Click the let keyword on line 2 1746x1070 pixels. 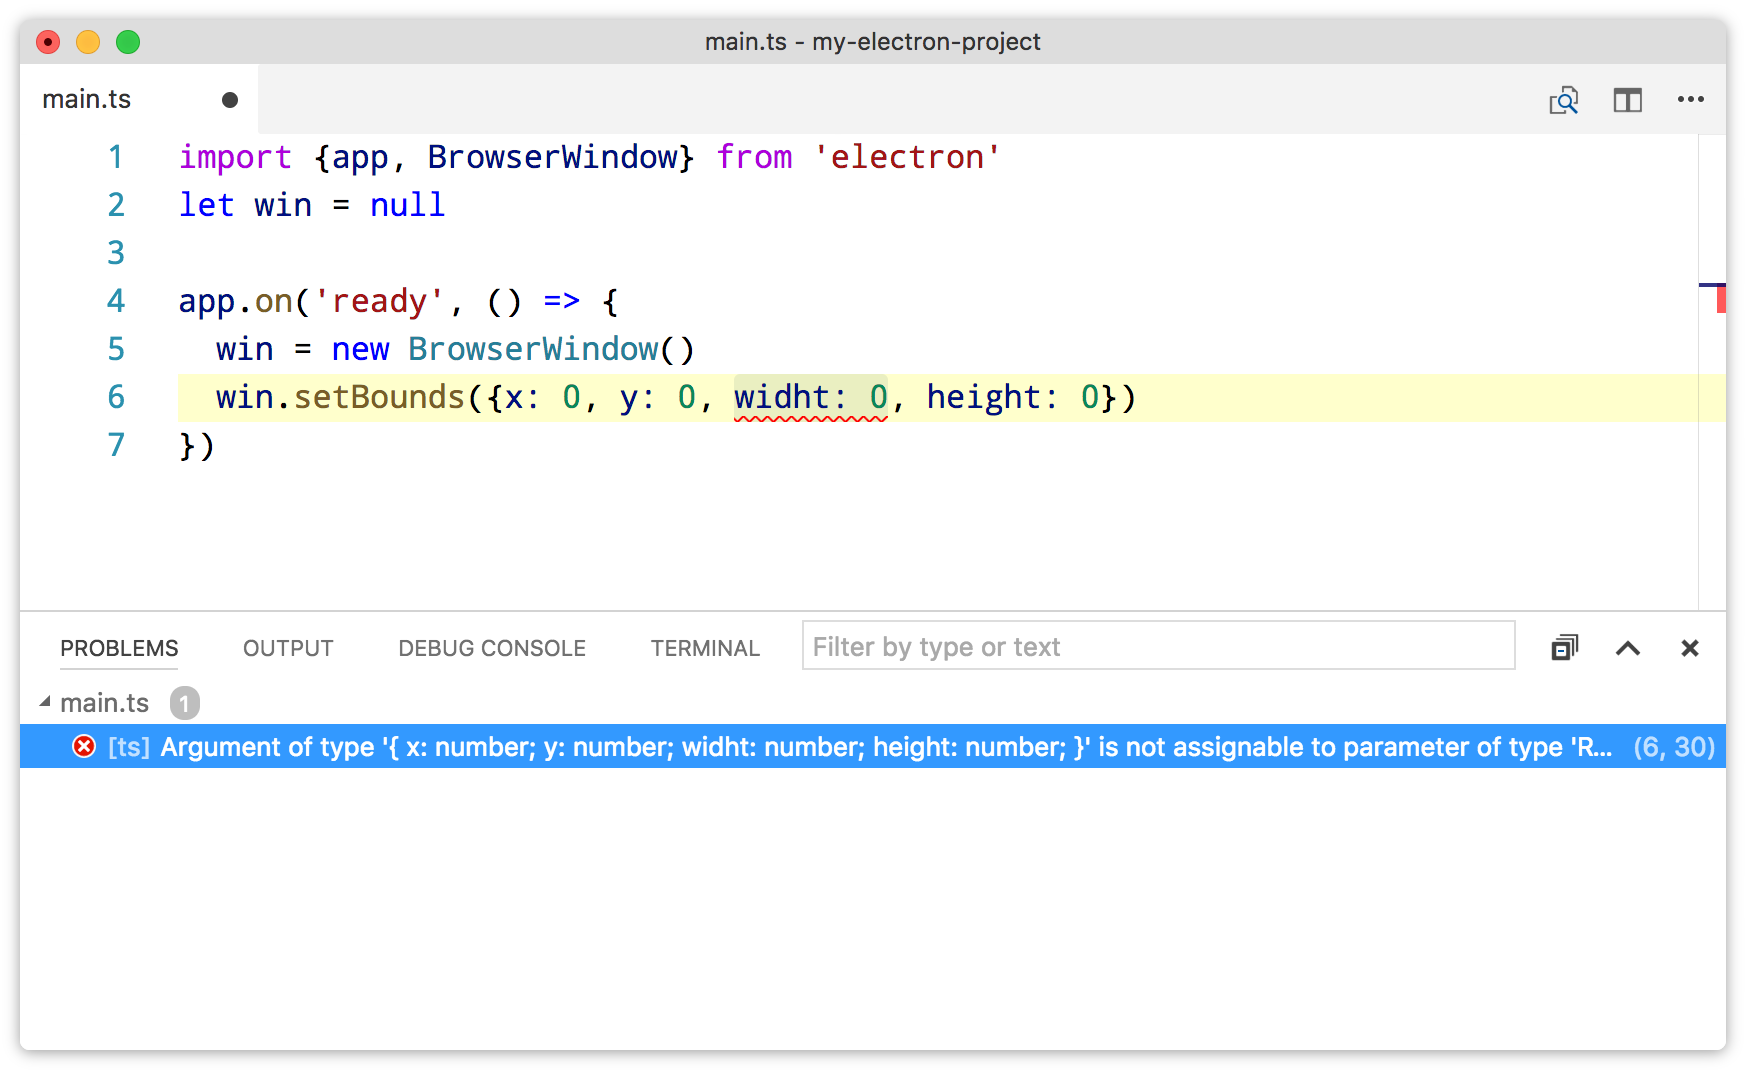(206, 205)
